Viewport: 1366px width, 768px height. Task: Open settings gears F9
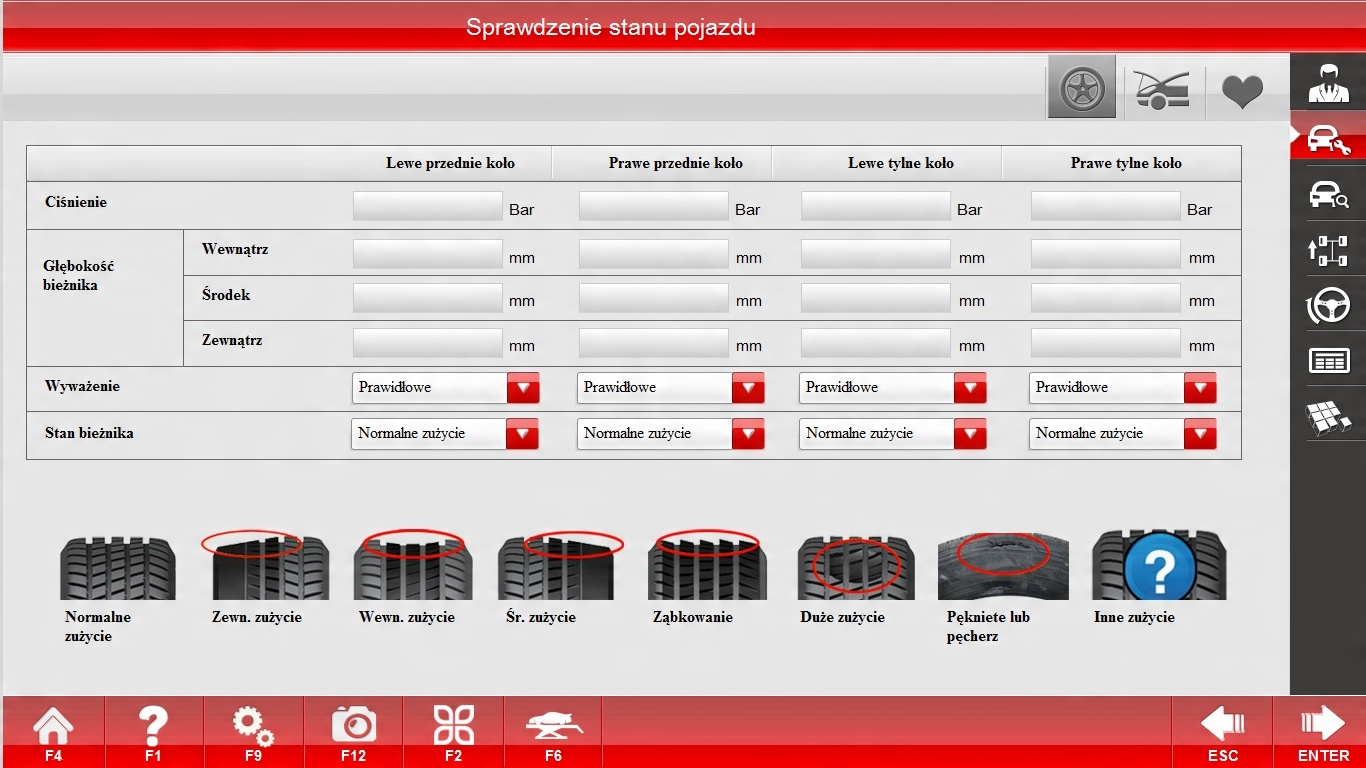[253, 731]
